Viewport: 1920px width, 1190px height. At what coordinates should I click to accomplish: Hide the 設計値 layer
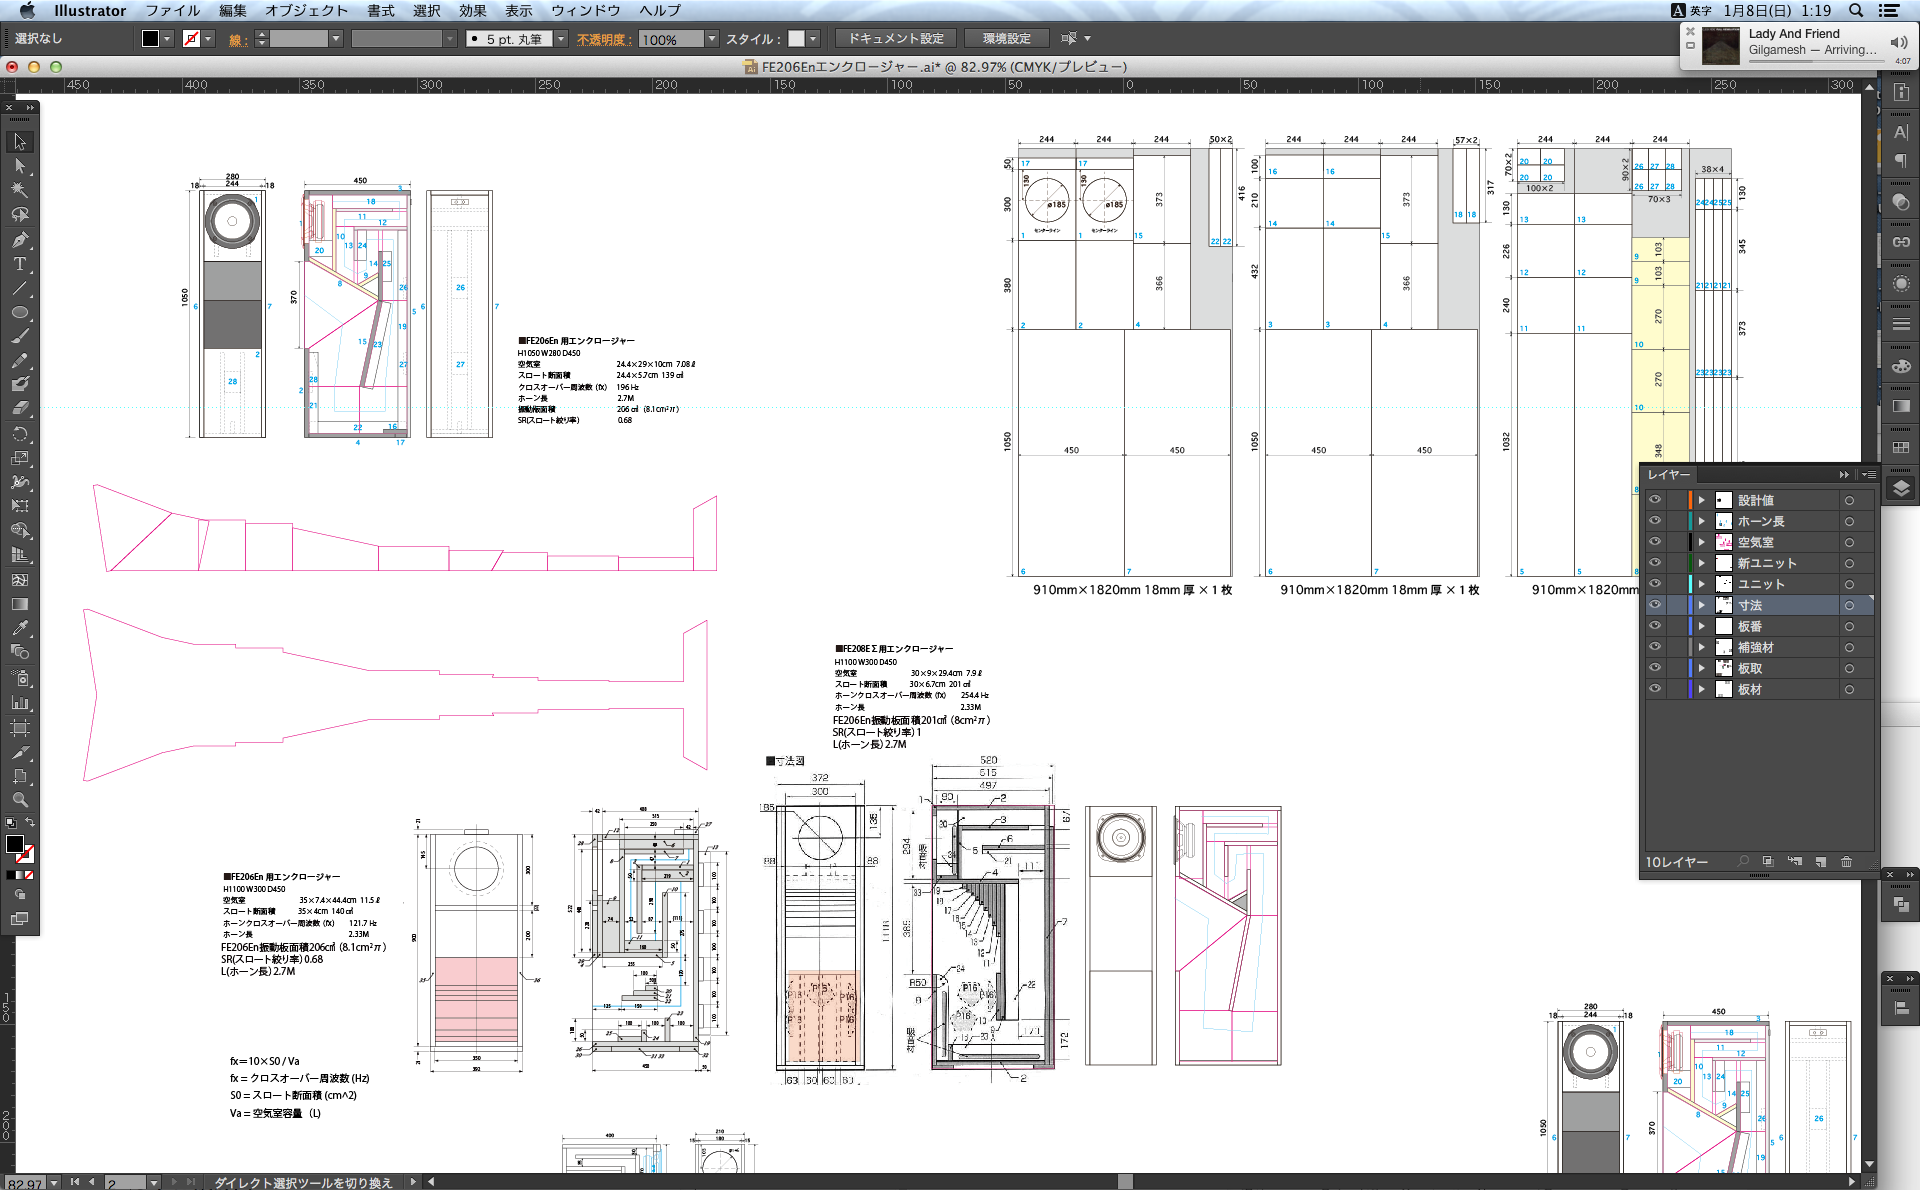1655,500
